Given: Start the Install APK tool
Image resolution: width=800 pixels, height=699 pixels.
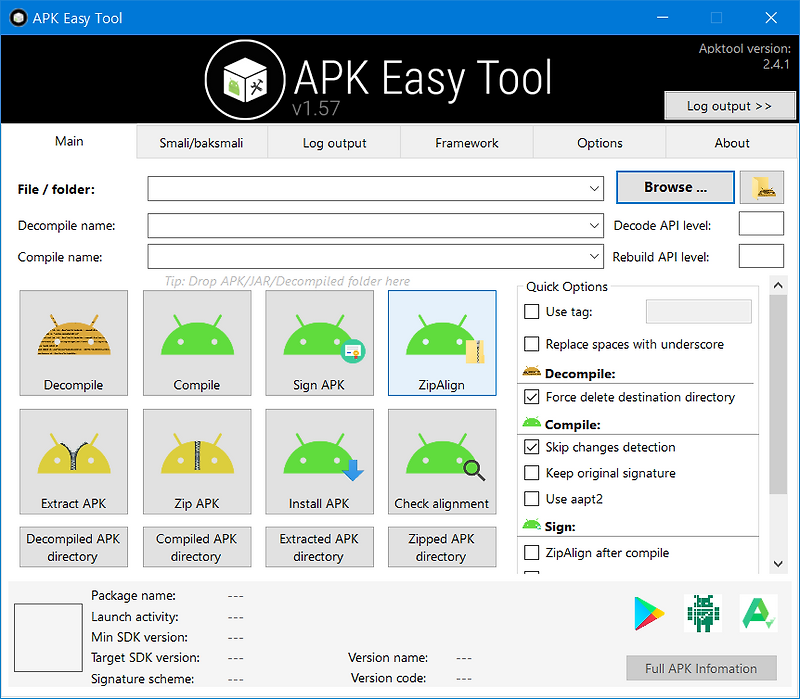Looking at the screenshot, I should pyautogui.click(x=319, y=461).
